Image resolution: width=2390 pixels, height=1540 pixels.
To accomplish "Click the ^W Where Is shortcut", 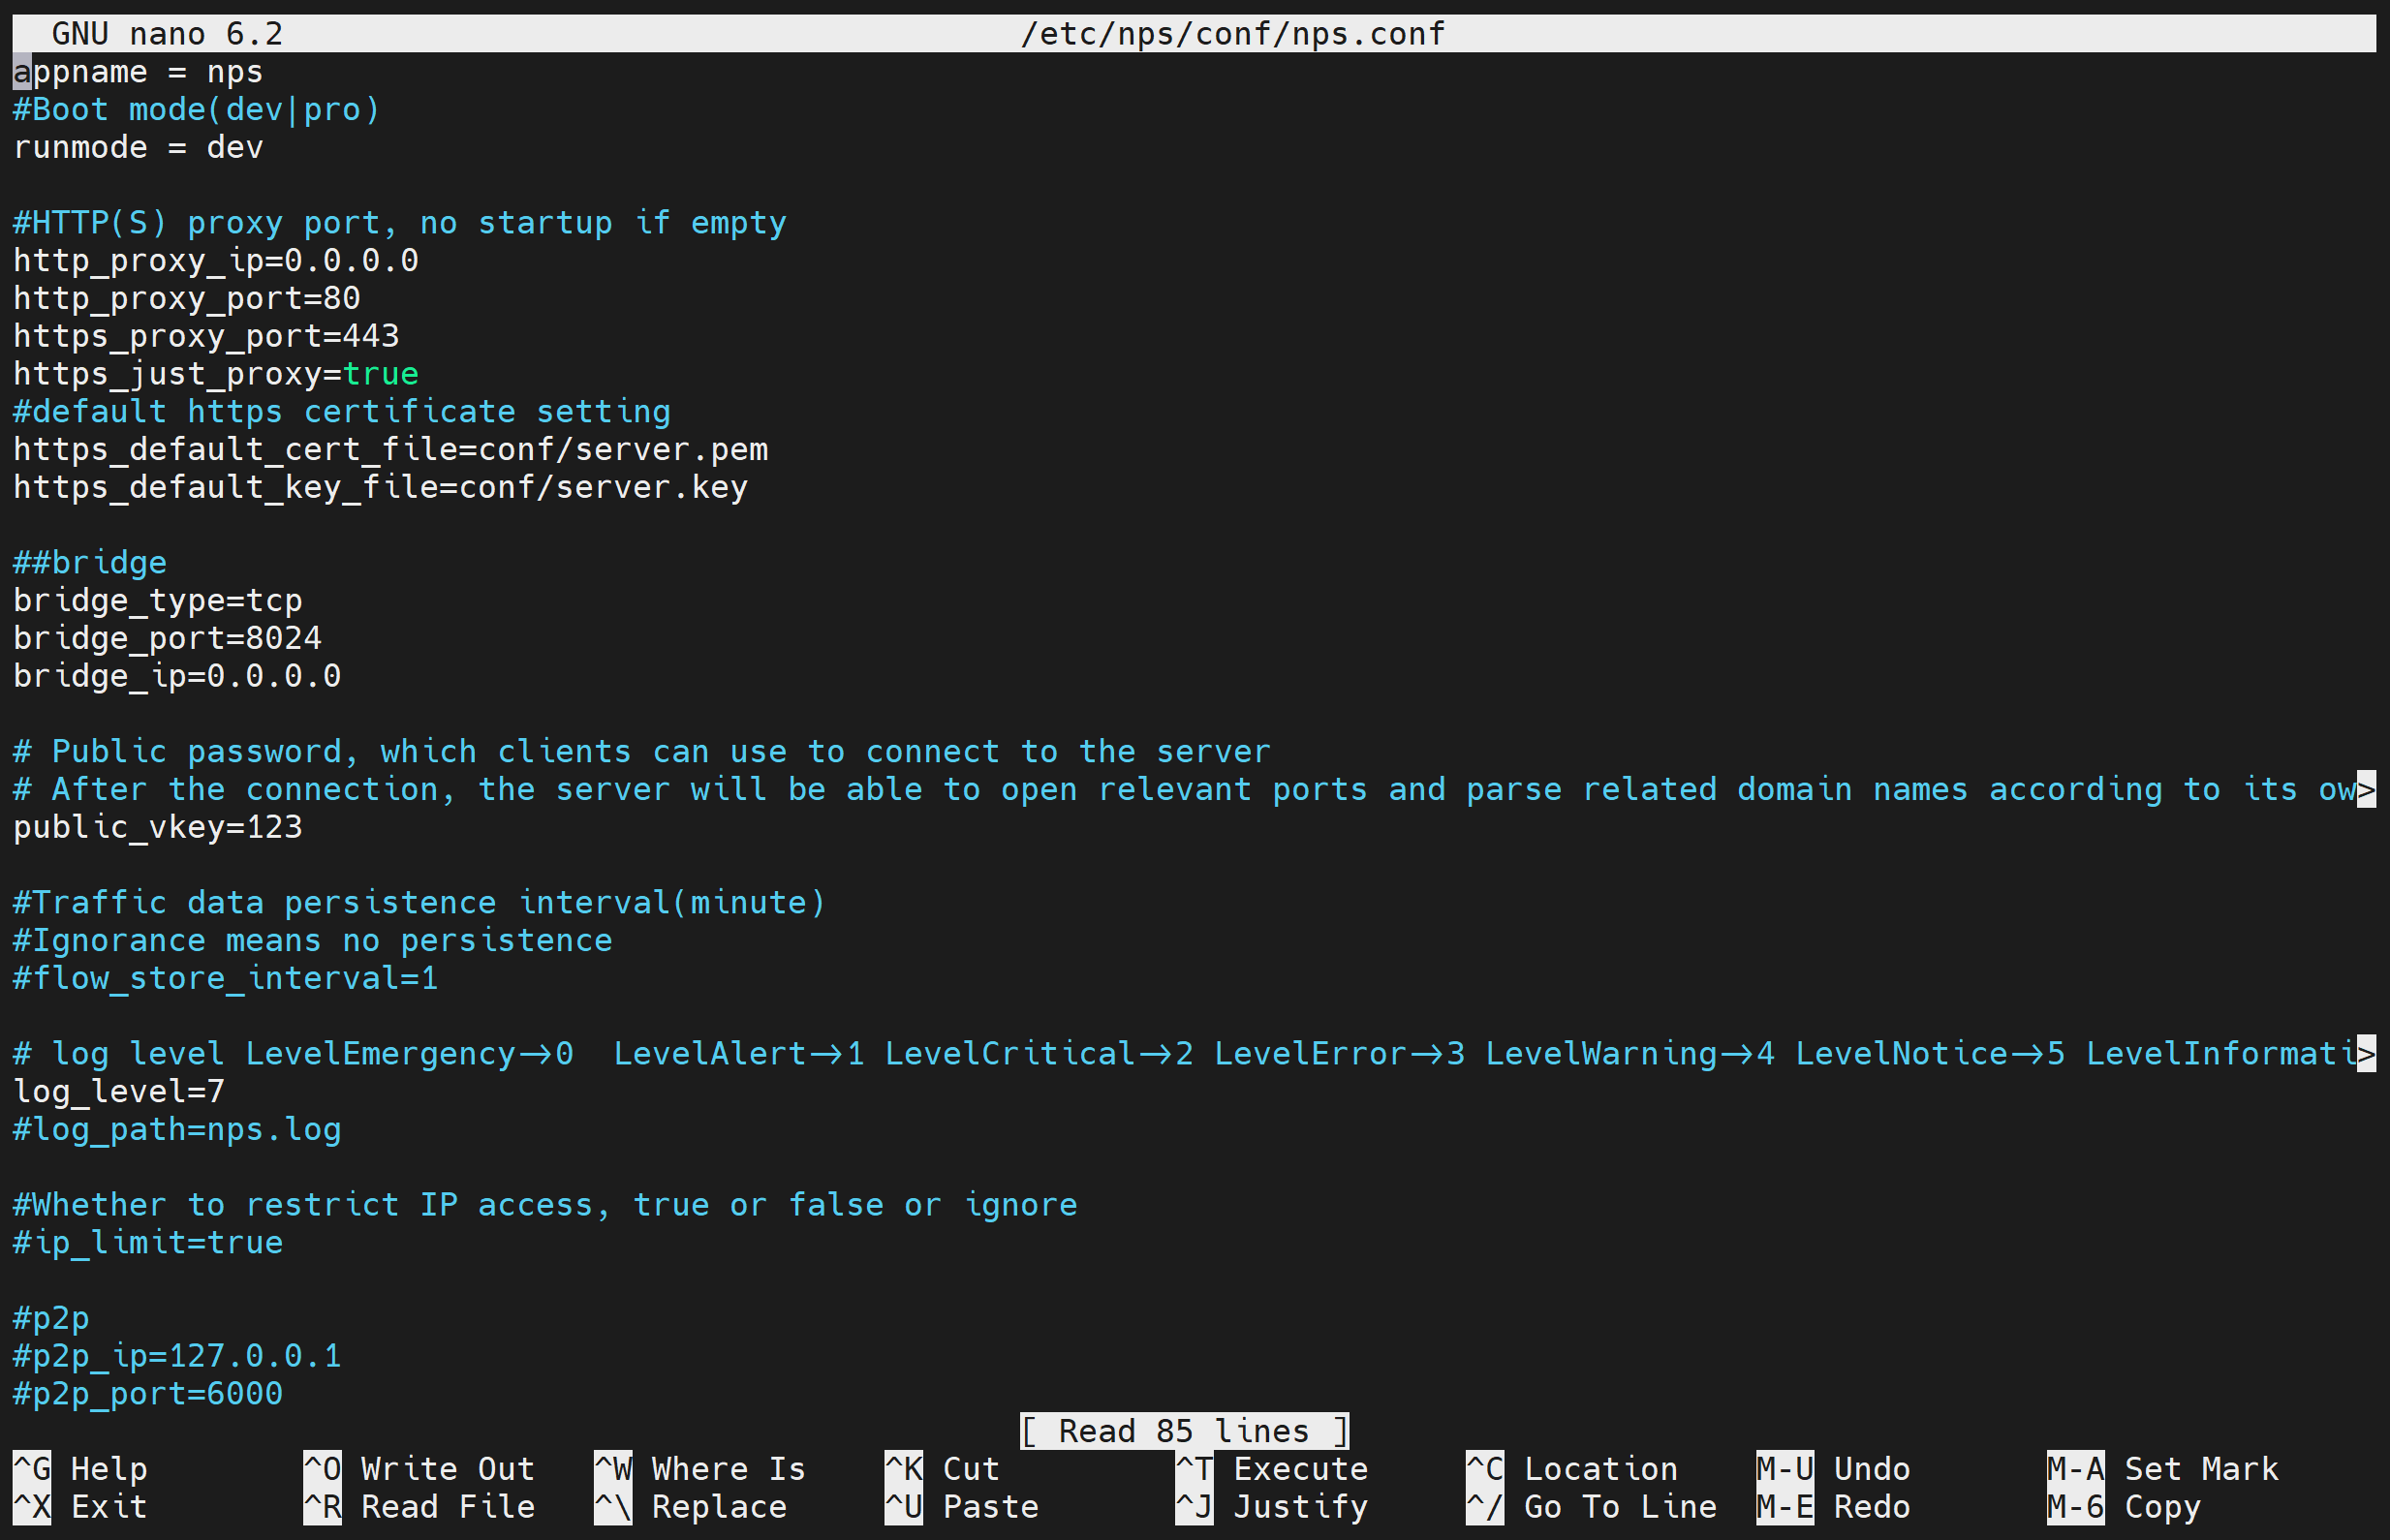I will (x=700, y=1468).
